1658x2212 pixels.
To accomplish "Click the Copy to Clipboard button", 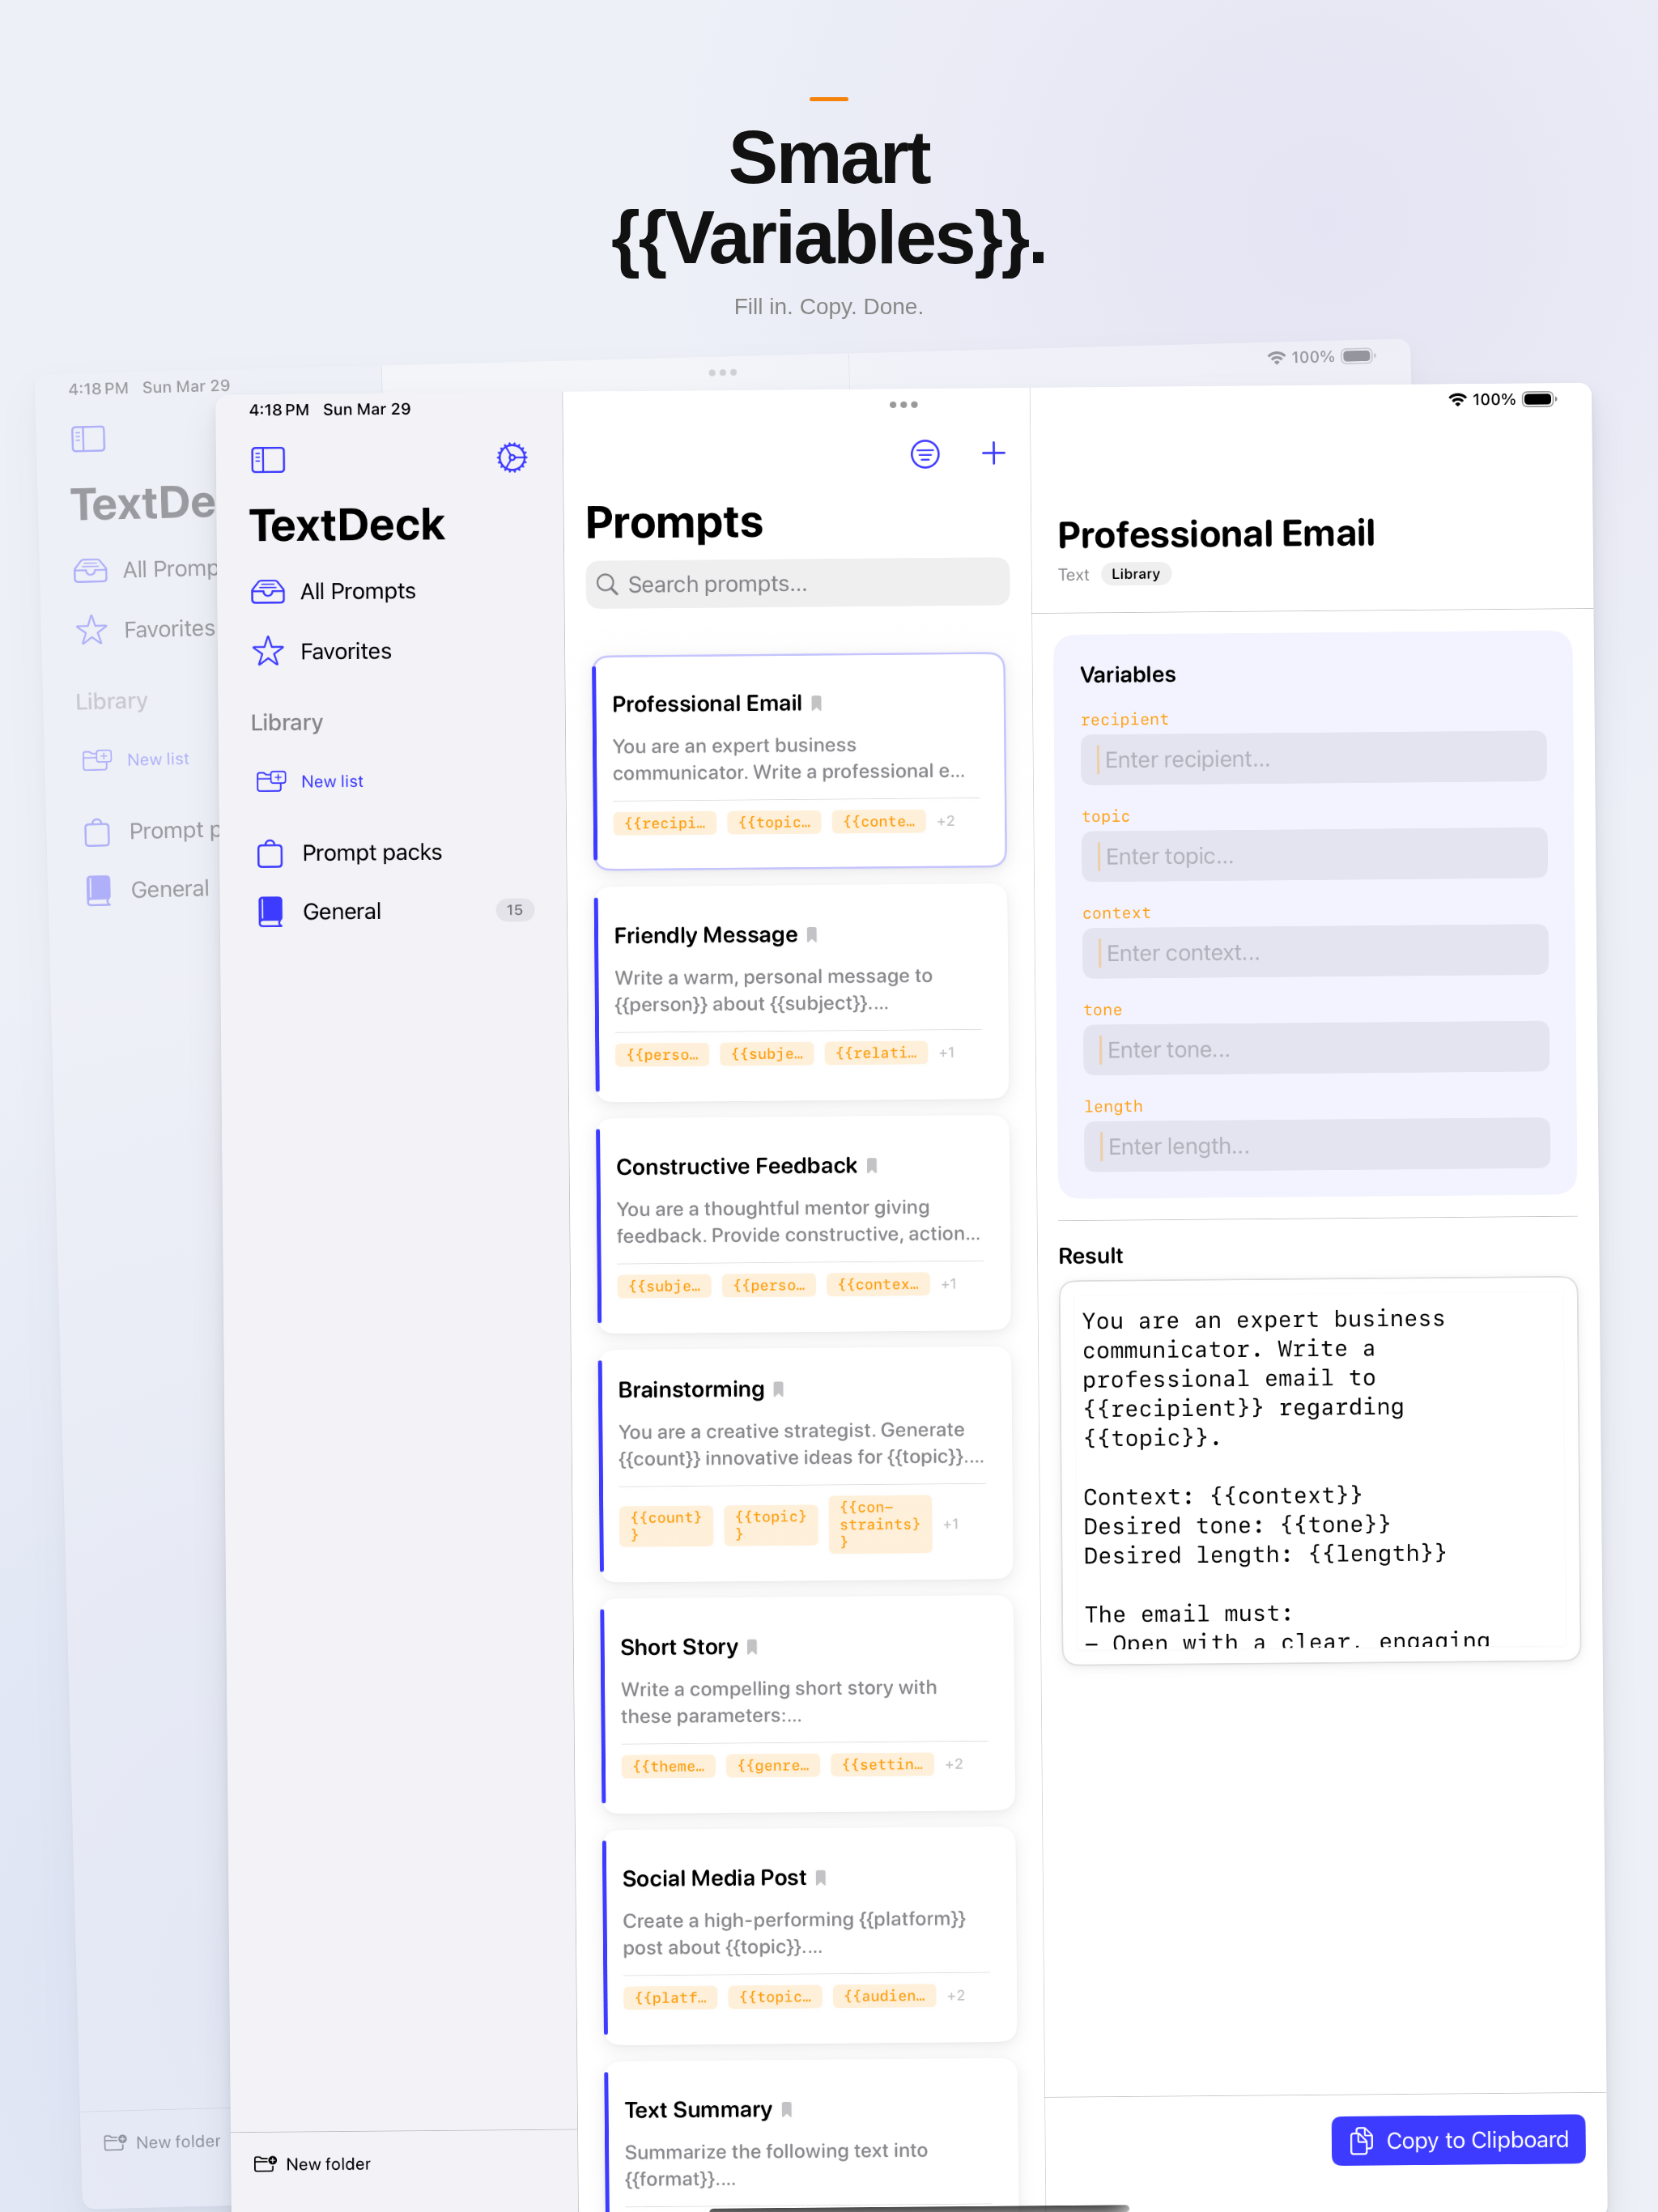I will tap(1458, 2140).
